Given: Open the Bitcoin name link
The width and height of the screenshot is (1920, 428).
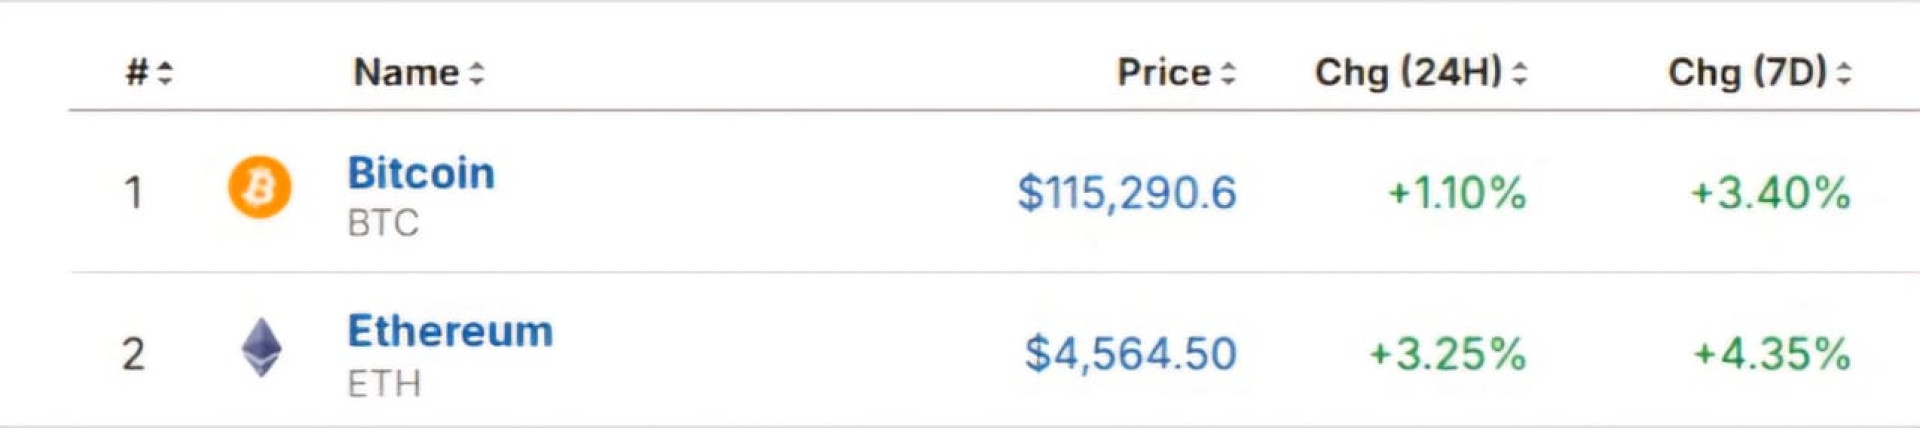Looking at the screenshot, I should click(421, 173).
